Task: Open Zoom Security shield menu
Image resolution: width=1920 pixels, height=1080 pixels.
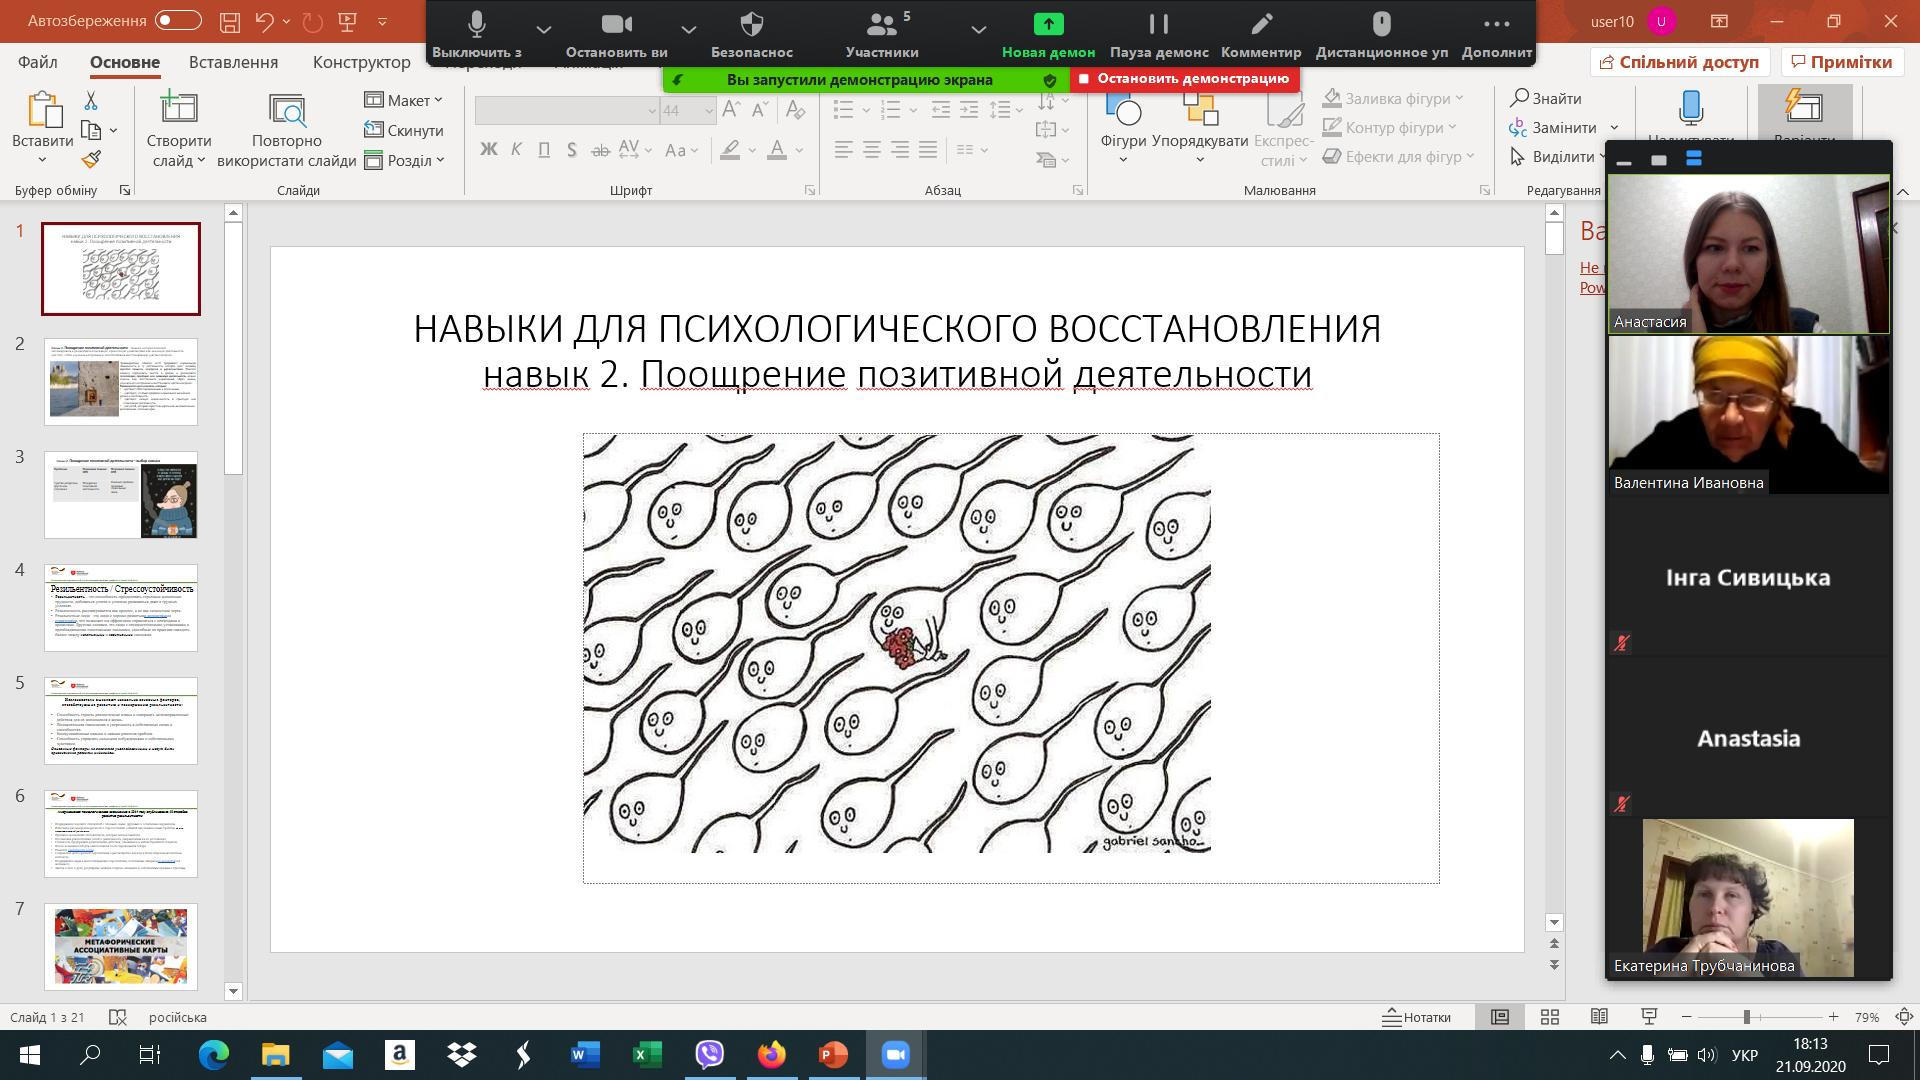Action: [x=752, y=34]
